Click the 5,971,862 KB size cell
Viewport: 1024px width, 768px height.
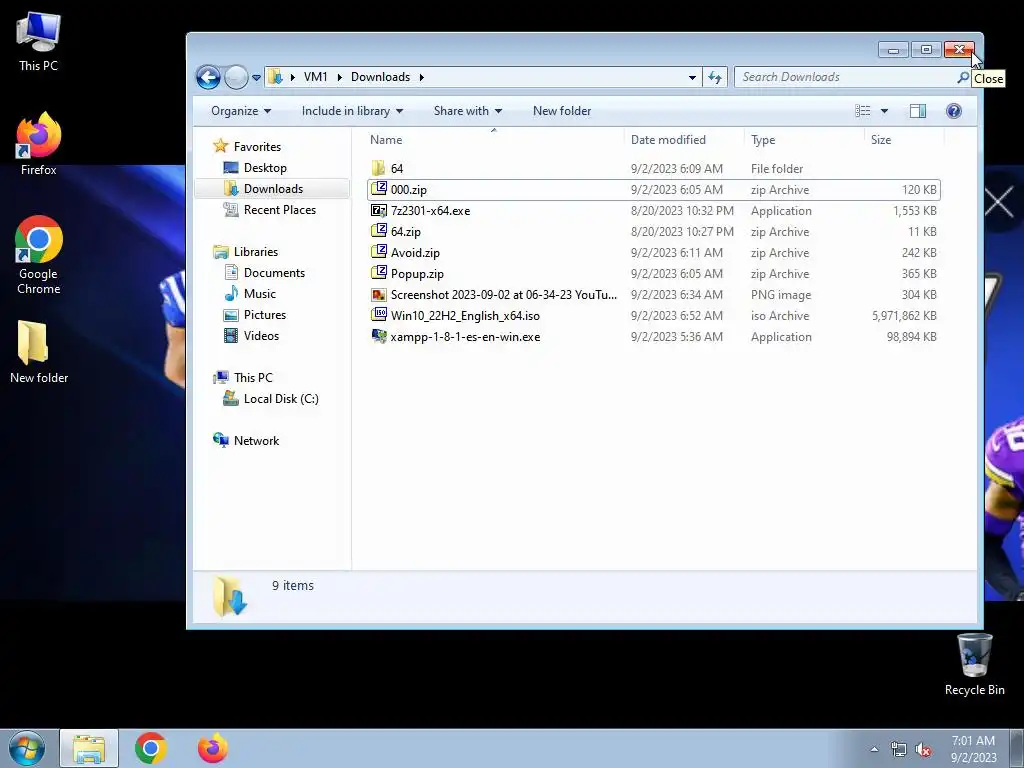click(x=904, y=315)
